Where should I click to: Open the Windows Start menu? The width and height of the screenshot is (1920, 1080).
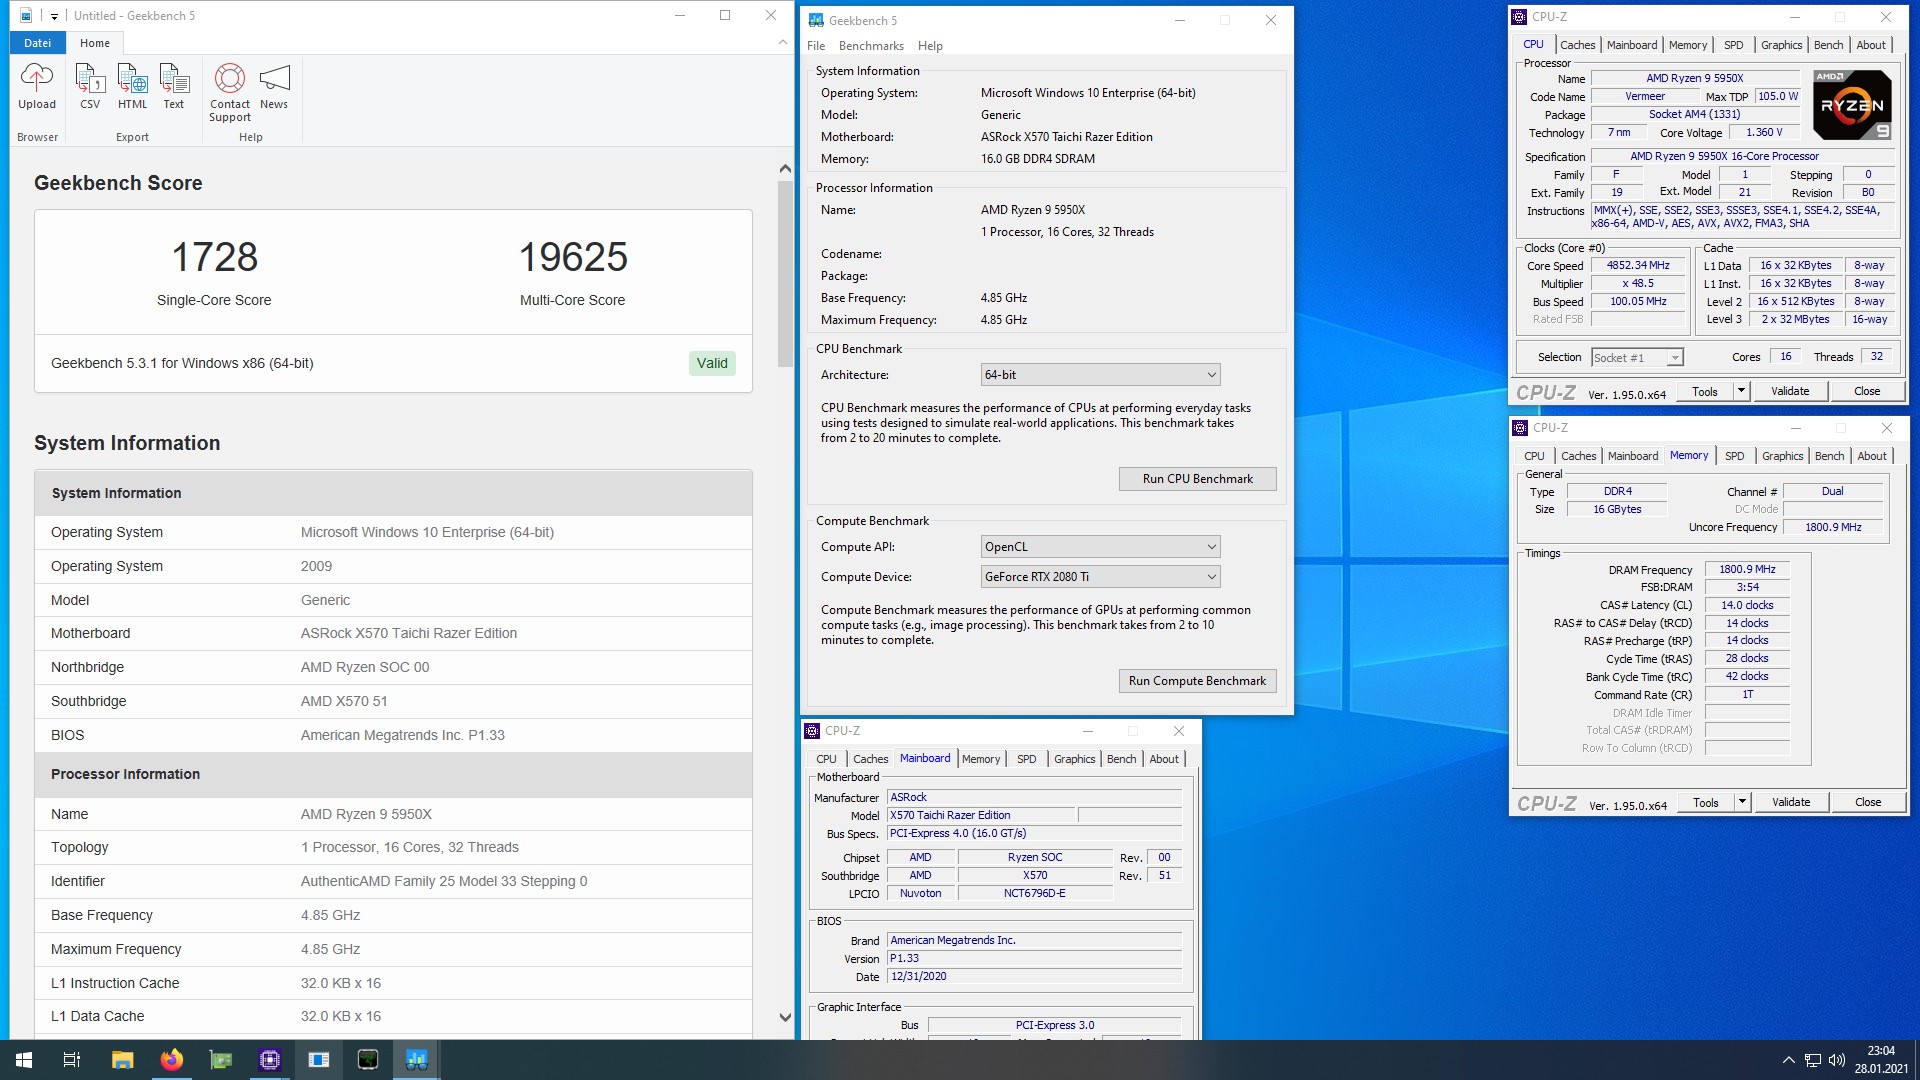pos(24,1060)
